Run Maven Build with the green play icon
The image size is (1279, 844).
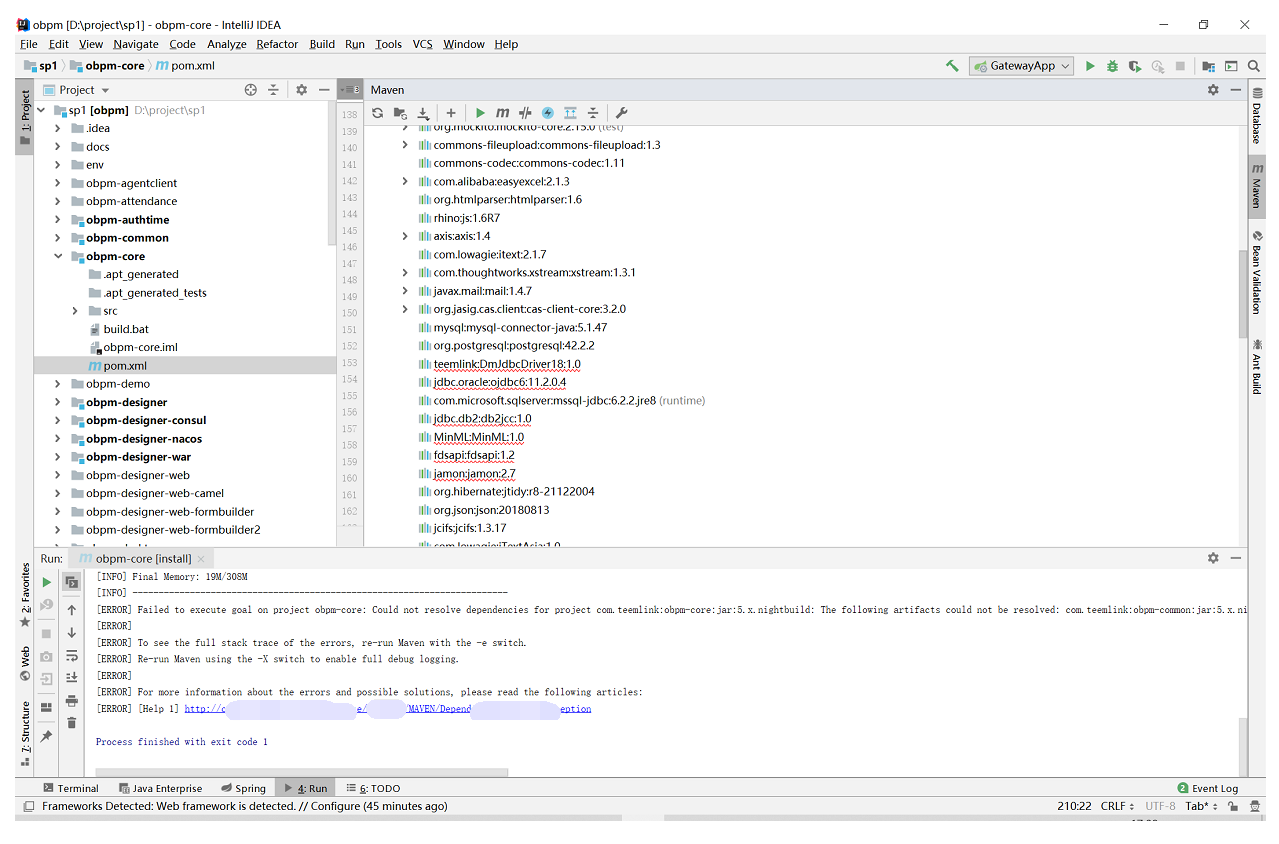(x=480, y=113)
